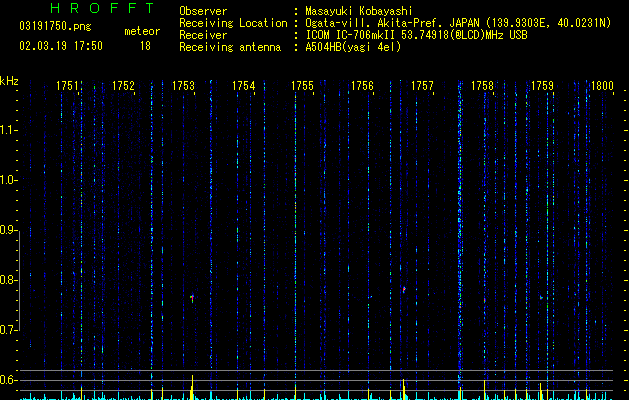
Task: Click the 0.8 kHz axis label
Action: (7, 280)
